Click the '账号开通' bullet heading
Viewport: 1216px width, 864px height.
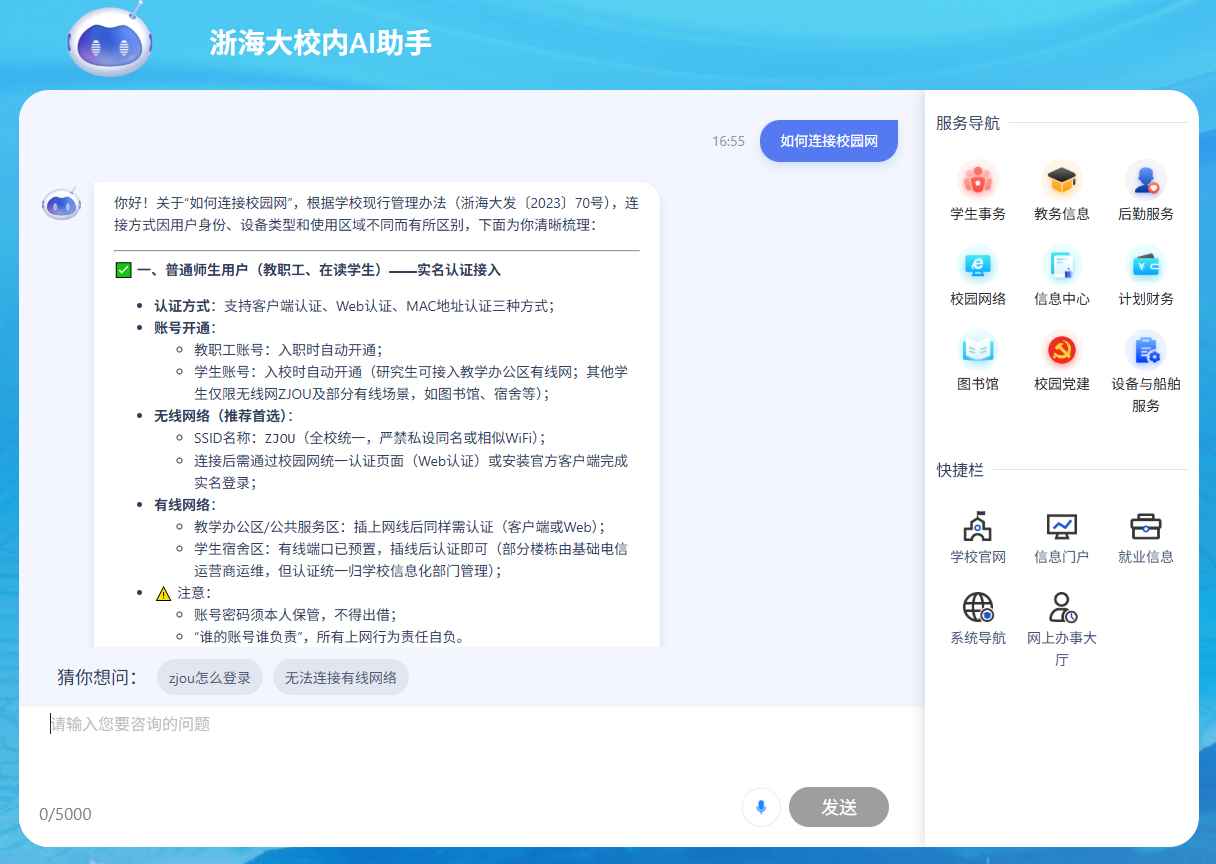tap(184, 328)
